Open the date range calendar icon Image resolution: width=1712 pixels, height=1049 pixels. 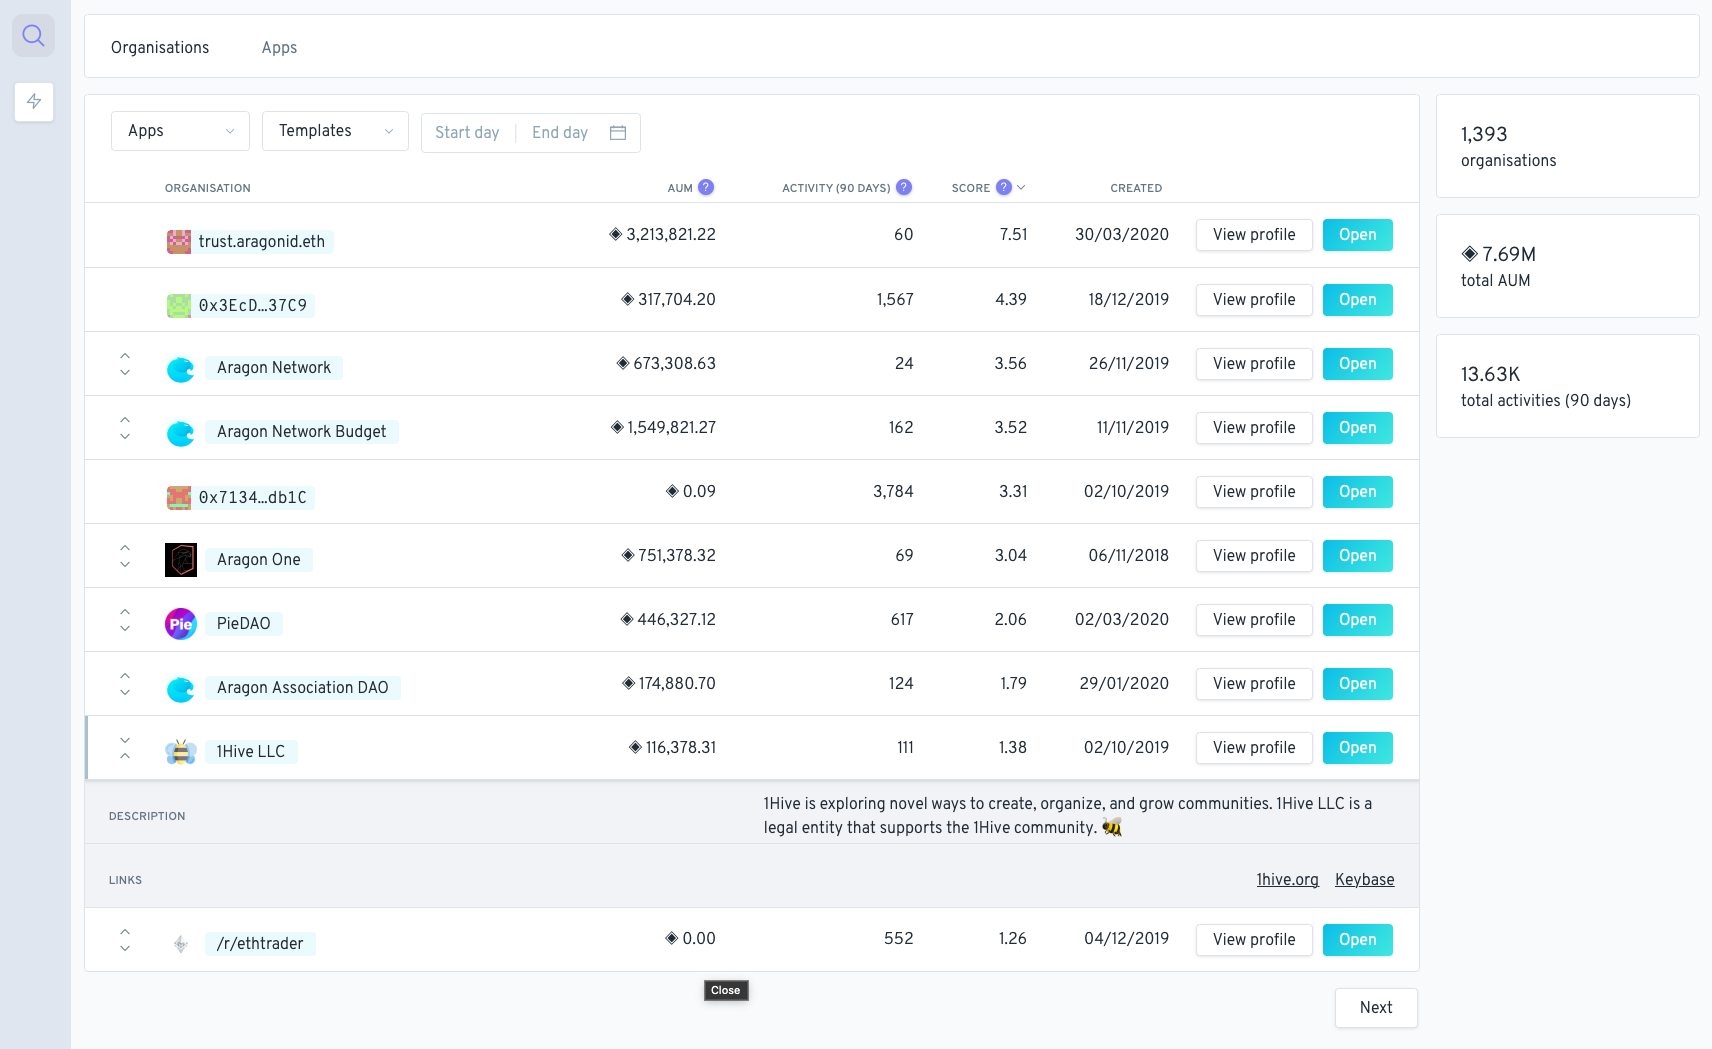coord(618,132)
